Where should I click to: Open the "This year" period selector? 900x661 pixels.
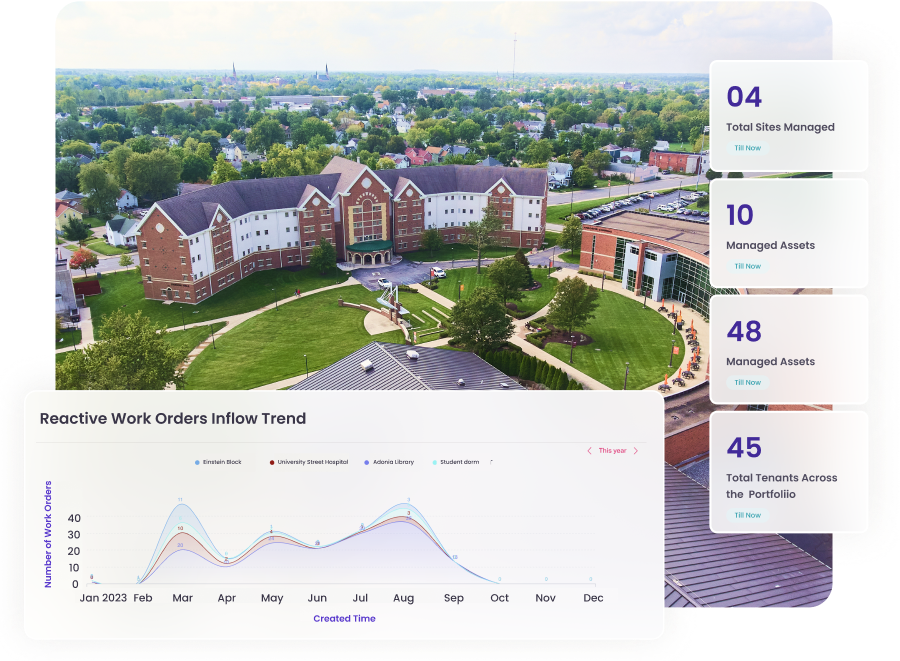coord(612,451)
